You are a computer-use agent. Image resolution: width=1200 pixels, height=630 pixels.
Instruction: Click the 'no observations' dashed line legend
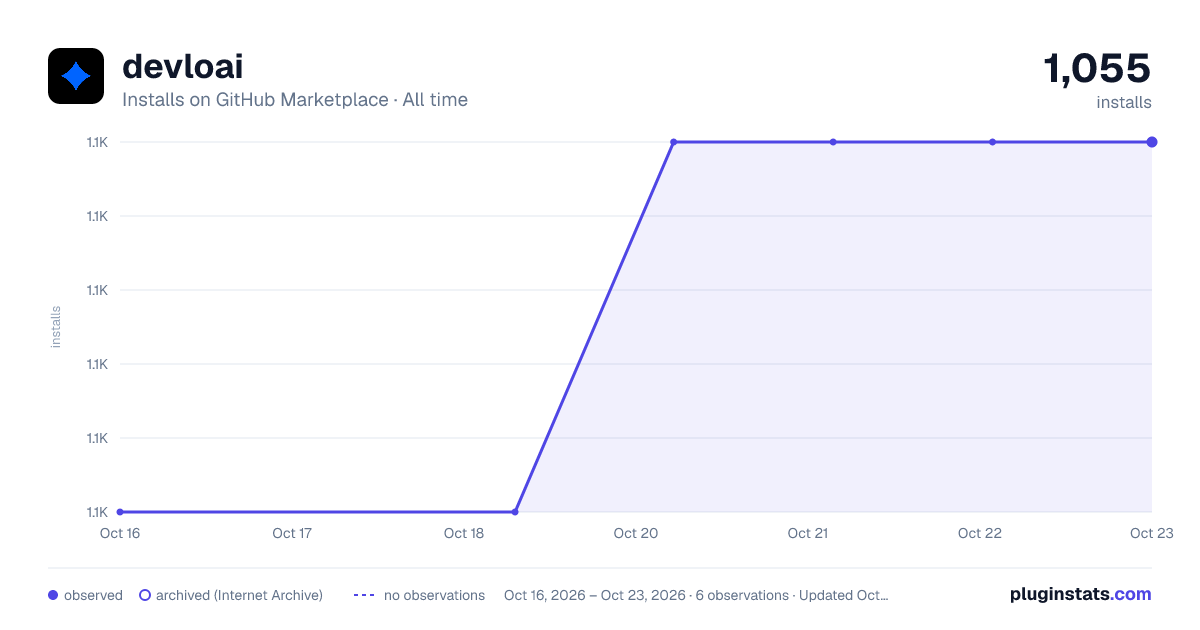coord(364,595)
